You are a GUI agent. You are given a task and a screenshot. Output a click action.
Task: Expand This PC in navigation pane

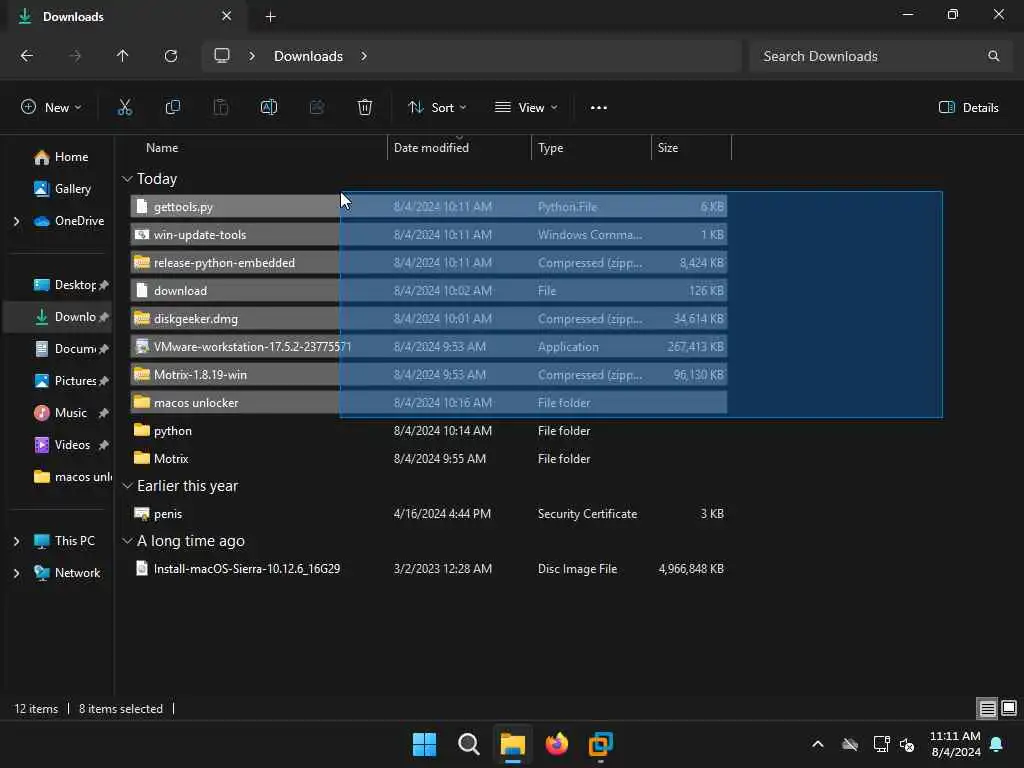[x=16, y=541]
